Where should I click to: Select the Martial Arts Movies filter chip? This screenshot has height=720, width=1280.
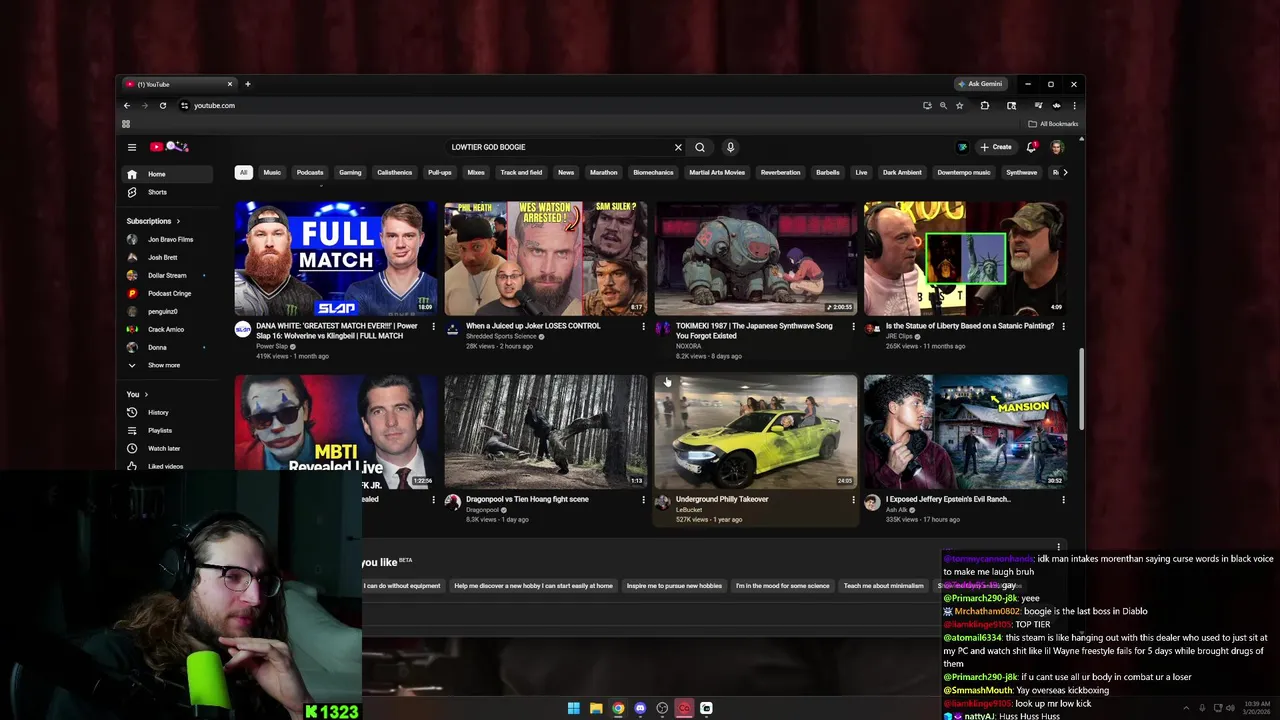717,172
